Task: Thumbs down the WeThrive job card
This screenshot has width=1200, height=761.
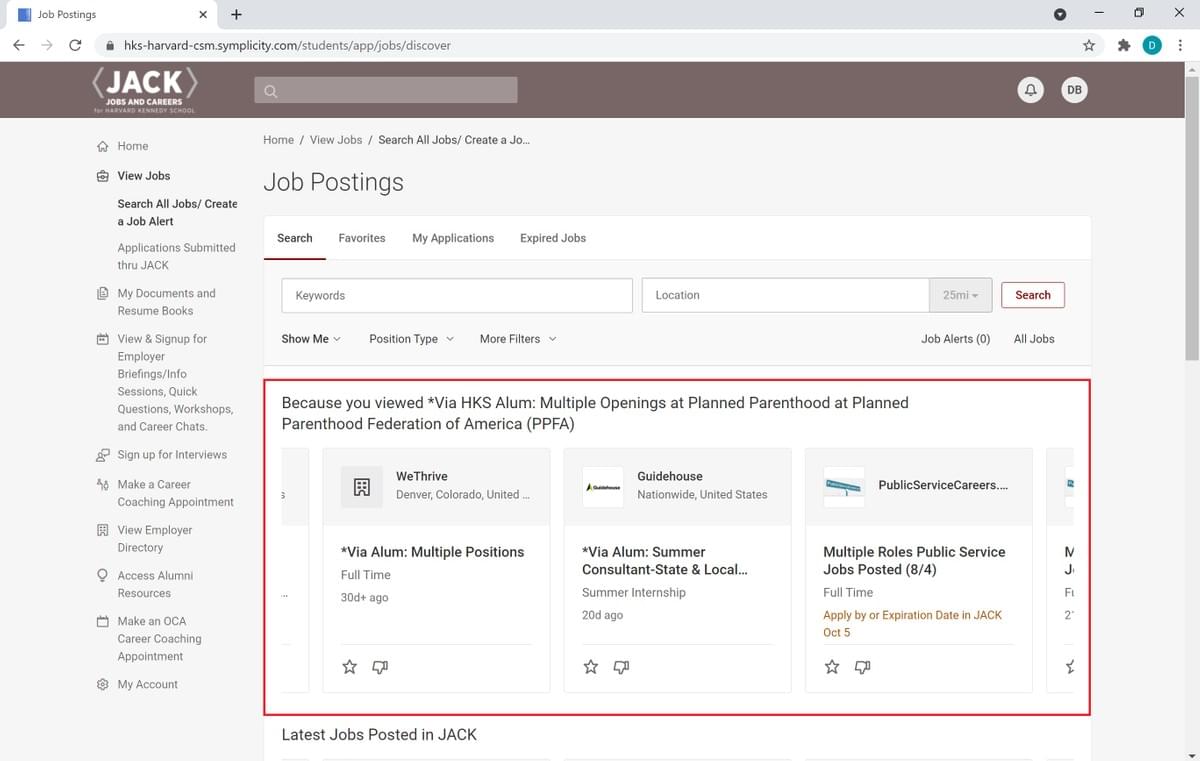Action: pyautogui.click(x=380, y=667)
